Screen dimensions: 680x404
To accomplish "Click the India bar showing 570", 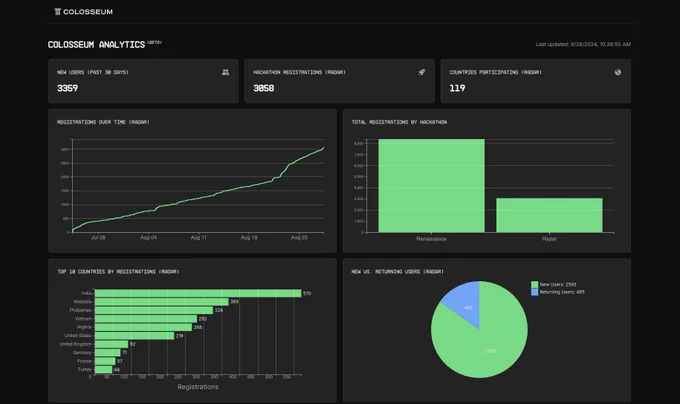I will tap(198, 293).
